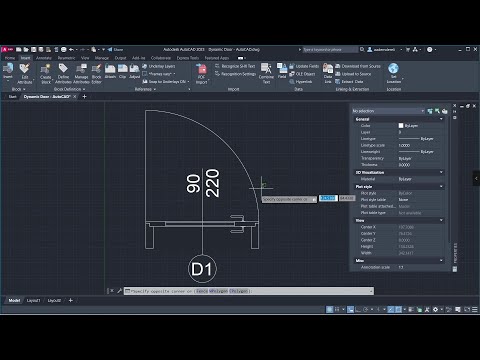The width and height of the screenshot is (480, 360).
Task: Switch to the Home ribbon tab
Action: [x=10, y=58]
